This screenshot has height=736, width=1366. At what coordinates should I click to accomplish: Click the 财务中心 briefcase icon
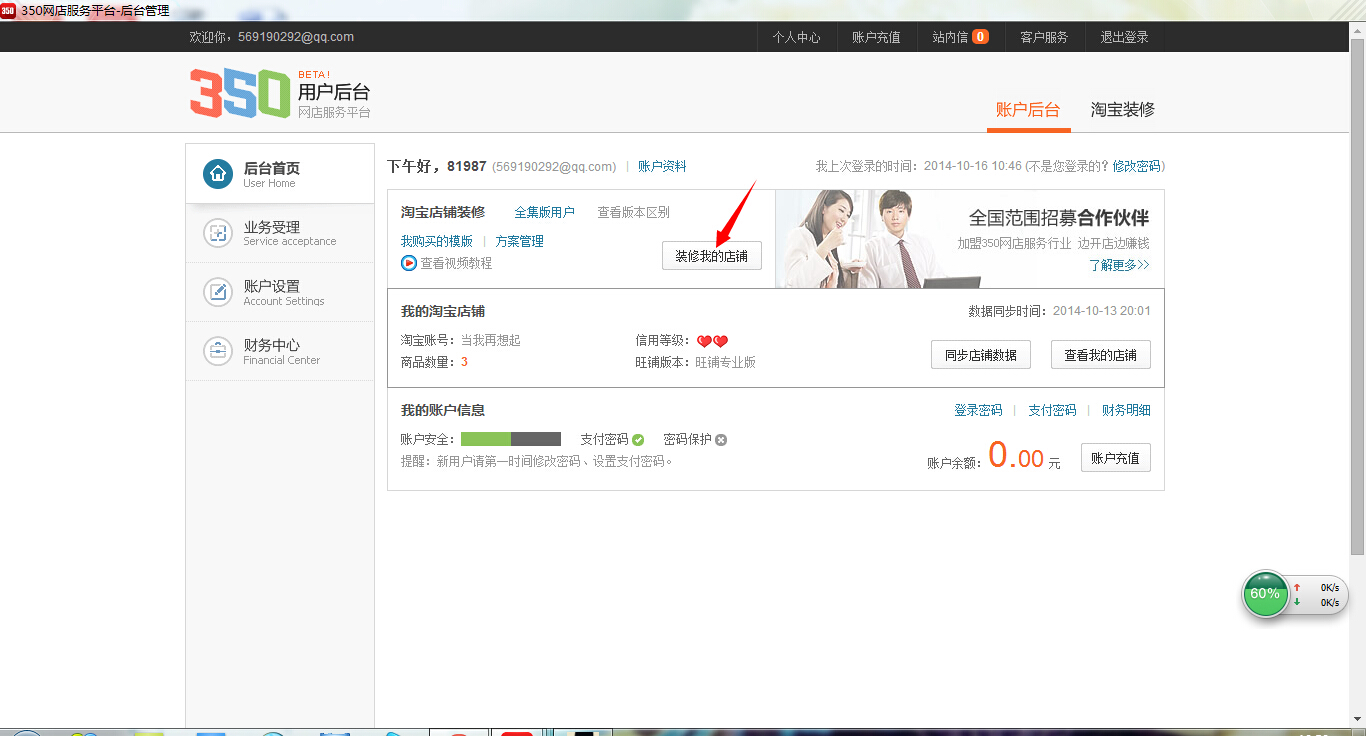click(217, 351)
